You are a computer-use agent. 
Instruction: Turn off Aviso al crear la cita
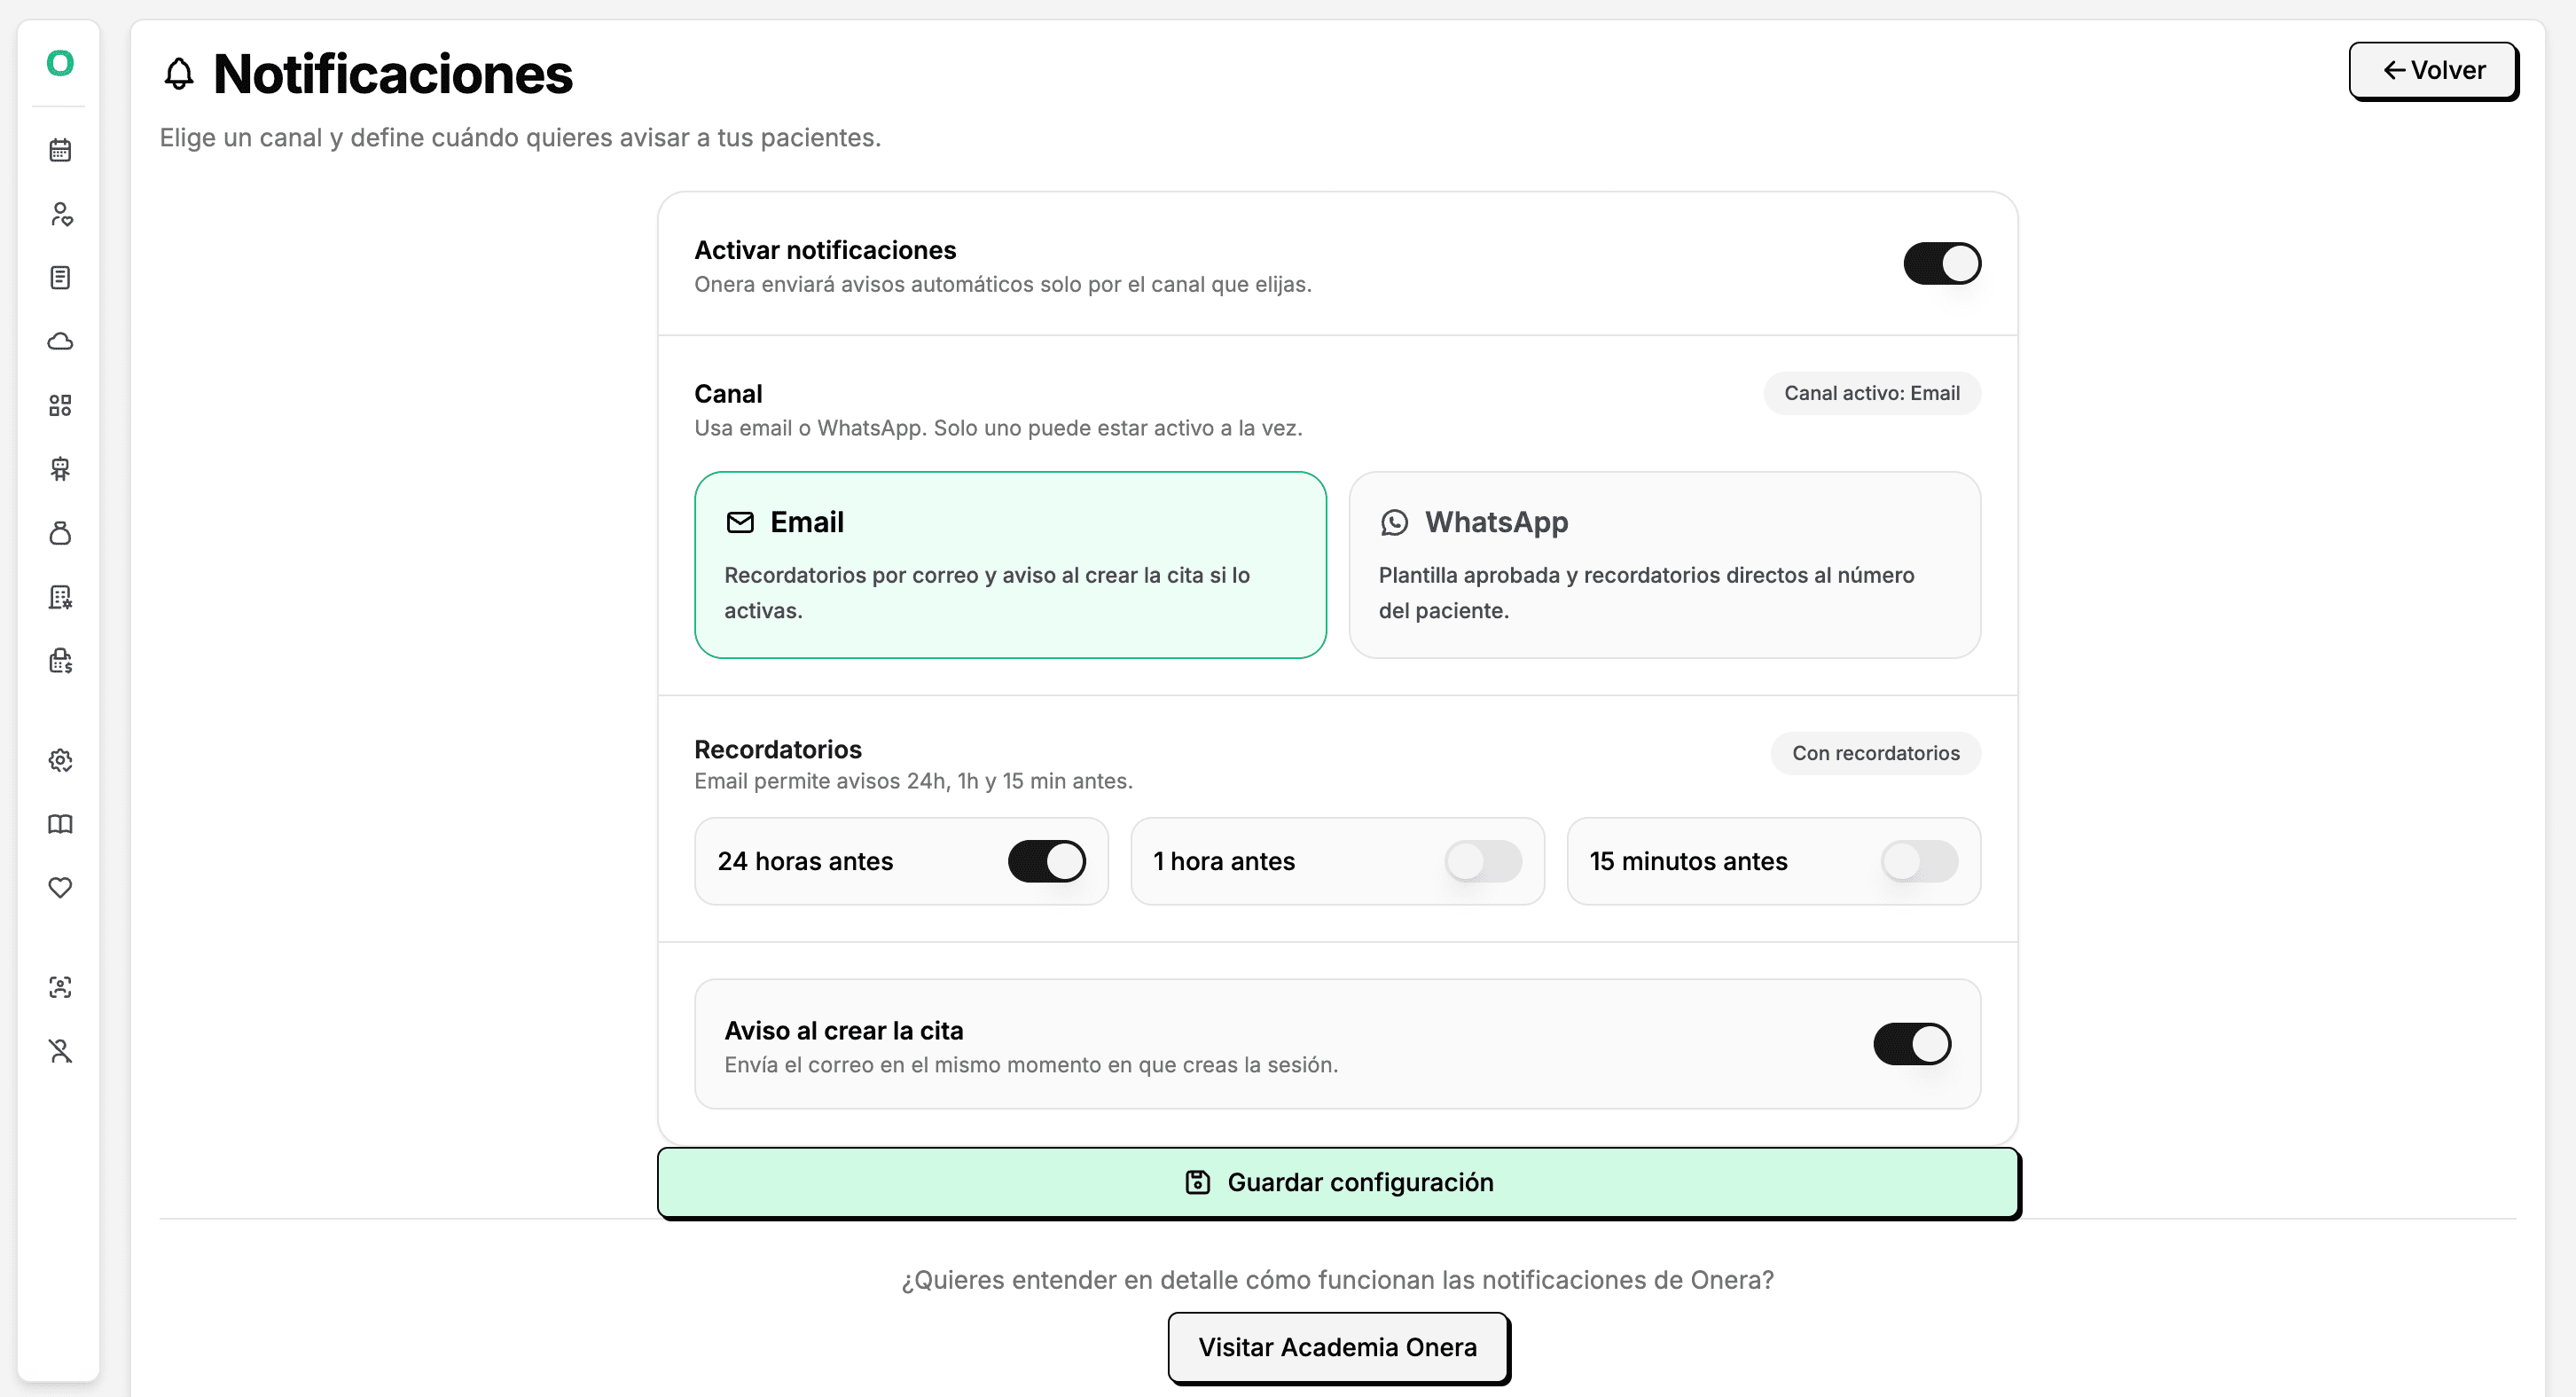1911,1044
